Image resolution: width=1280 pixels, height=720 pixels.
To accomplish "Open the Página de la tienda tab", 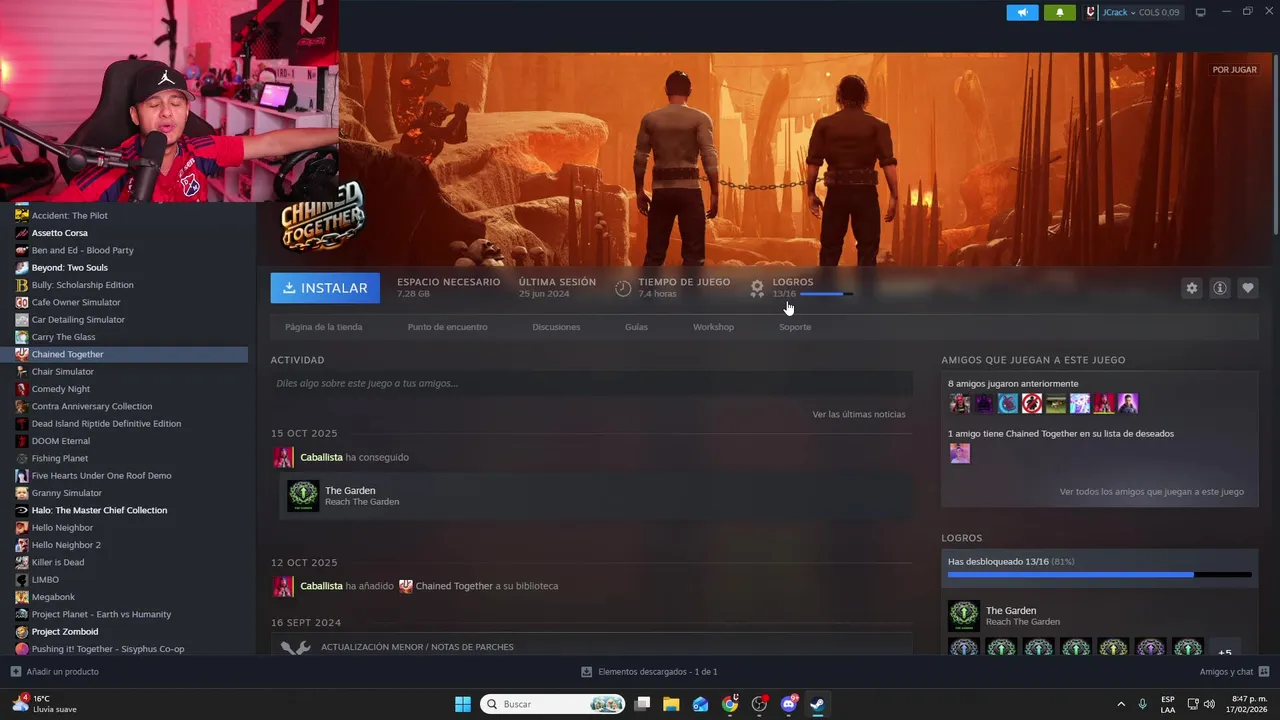I will [x=323, y=327].
